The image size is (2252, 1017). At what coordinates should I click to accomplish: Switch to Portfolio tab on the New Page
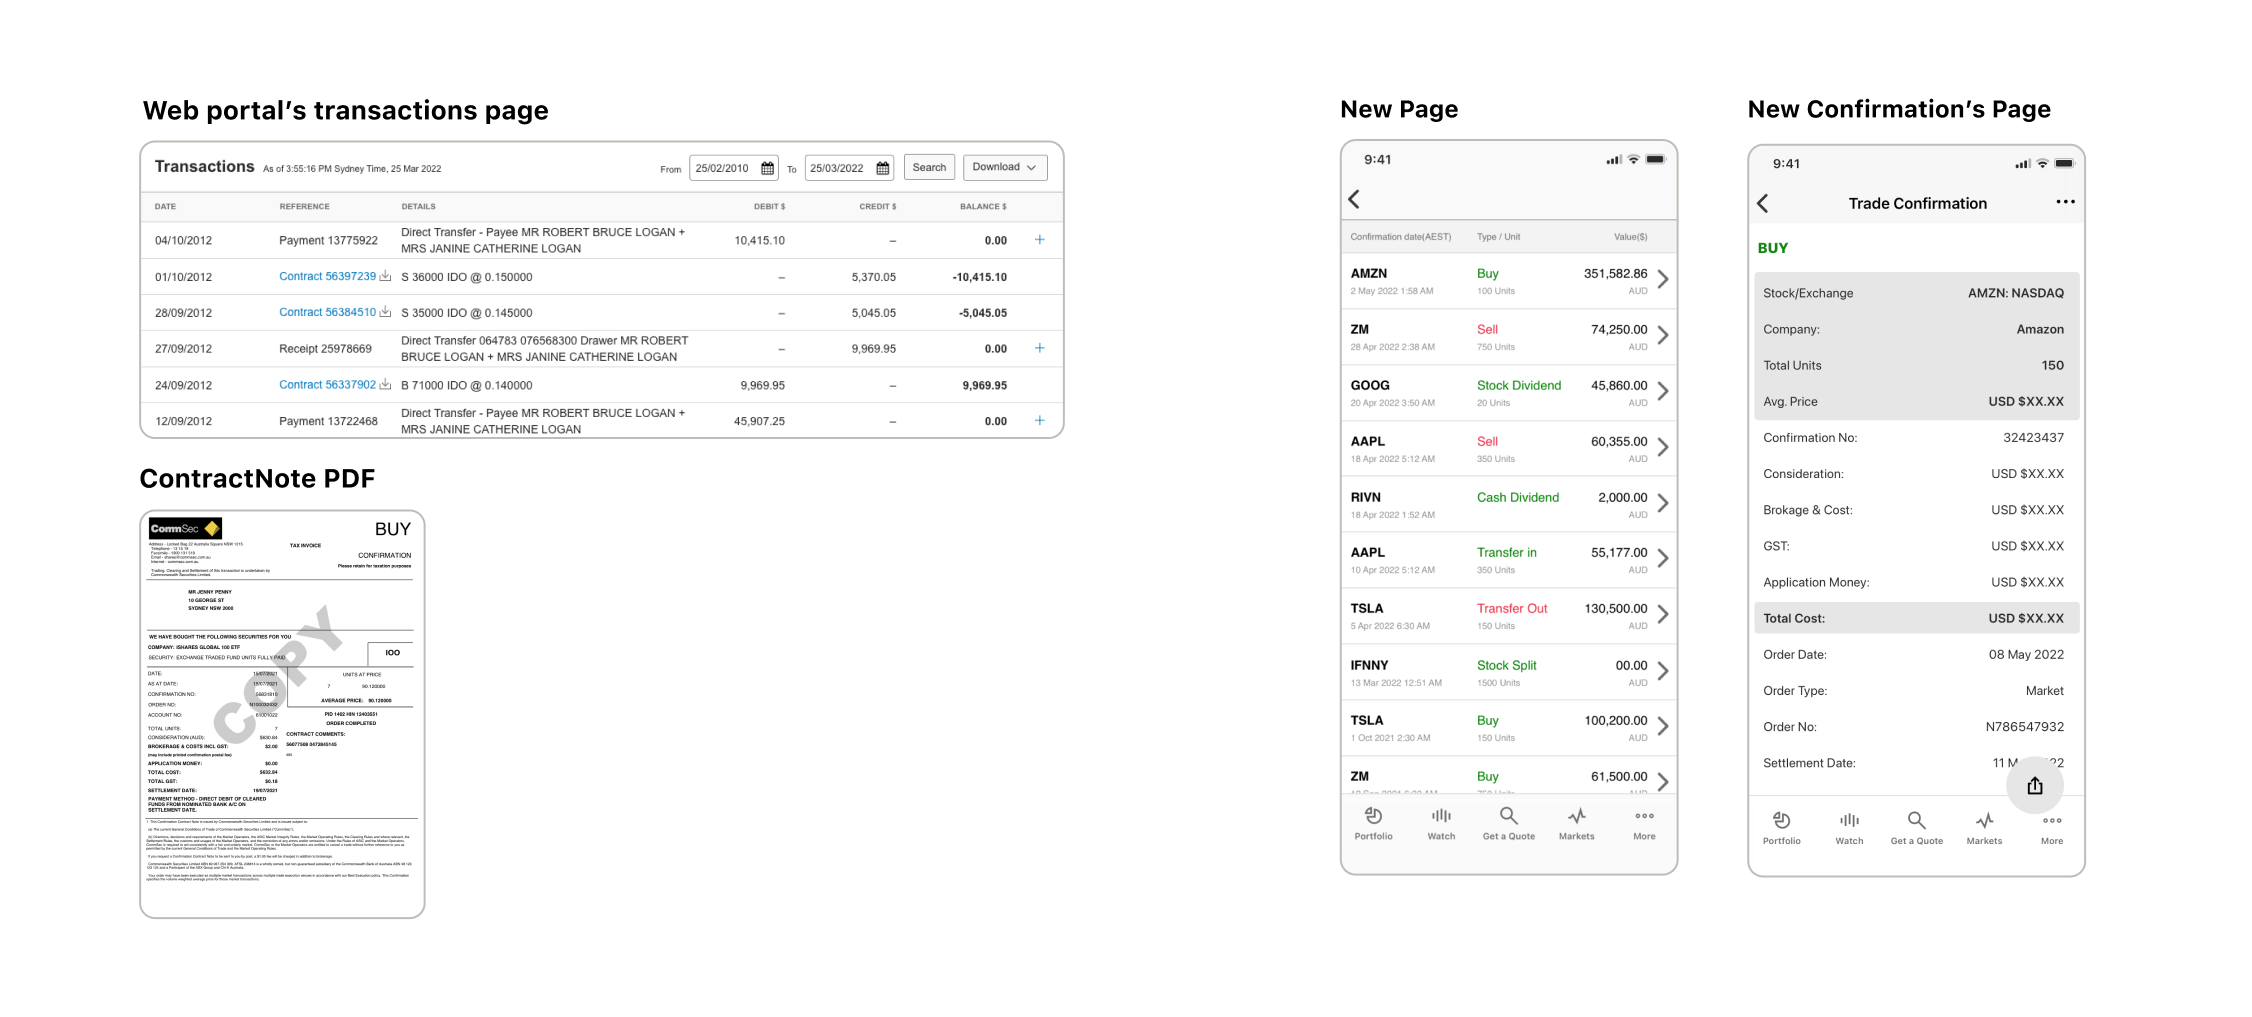click(x=1373, y=823)
